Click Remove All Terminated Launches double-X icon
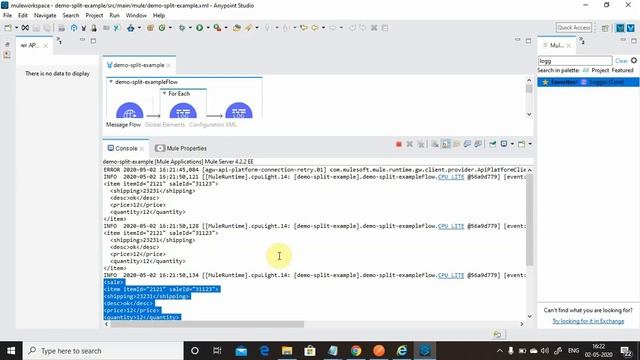This screenshot has height=360, width=640. [x=420, y=144]
